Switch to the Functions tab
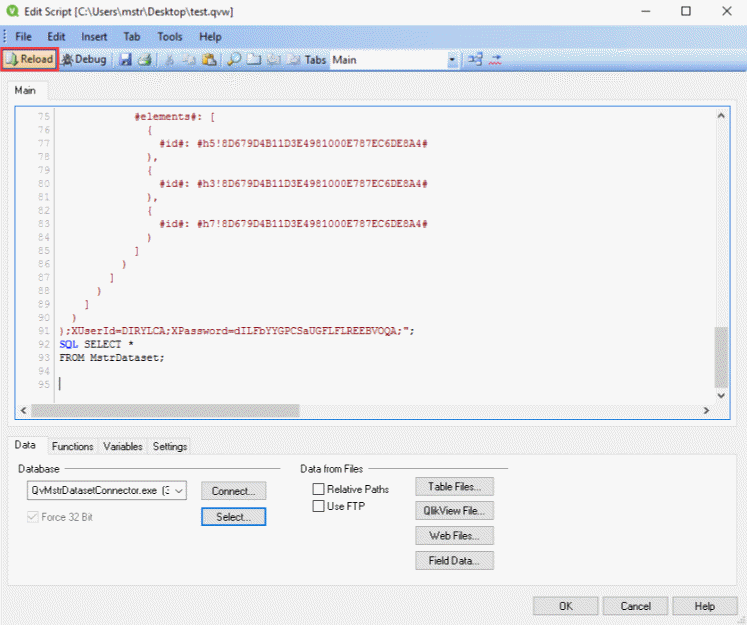 click(x=73, y=446)
